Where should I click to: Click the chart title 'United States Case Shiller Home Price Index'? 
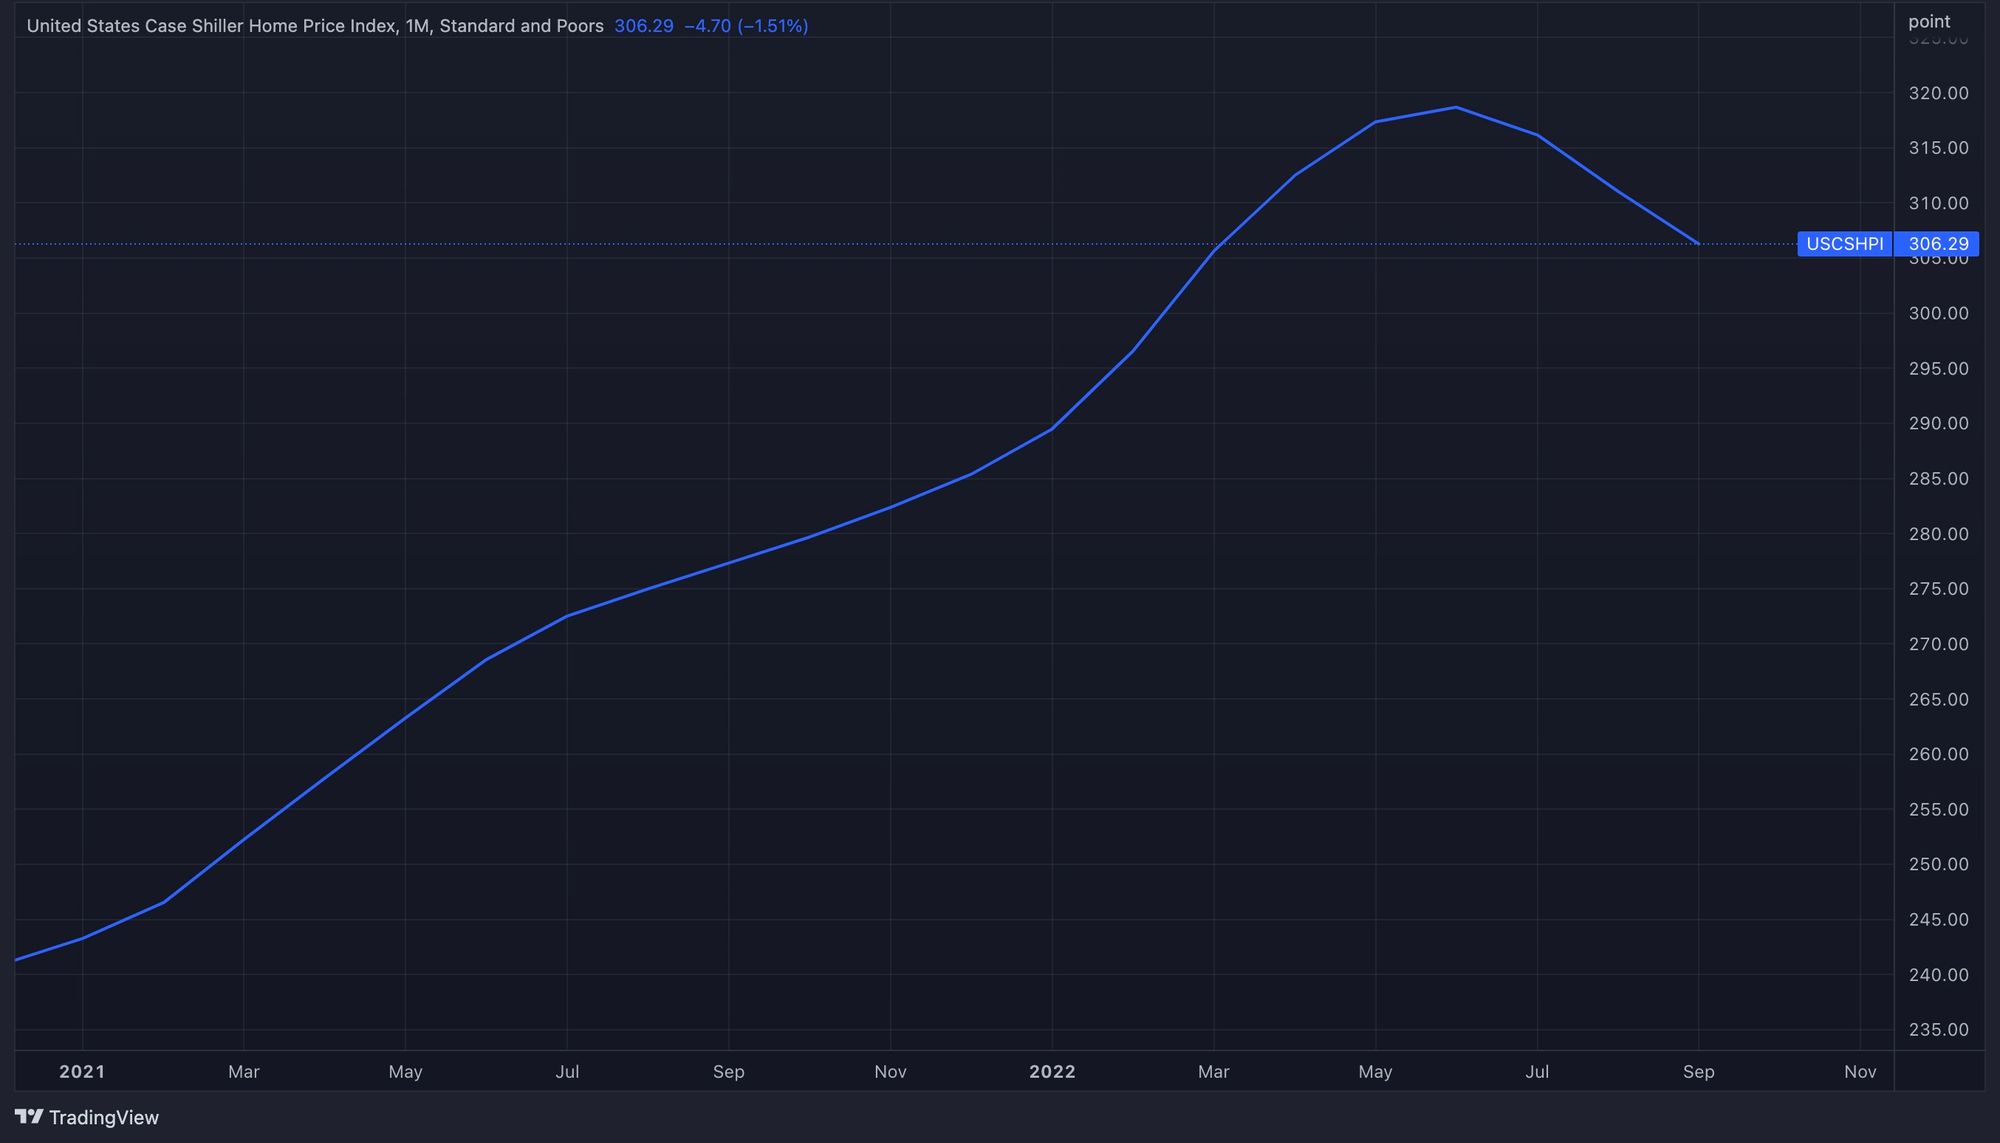(211, 26)
